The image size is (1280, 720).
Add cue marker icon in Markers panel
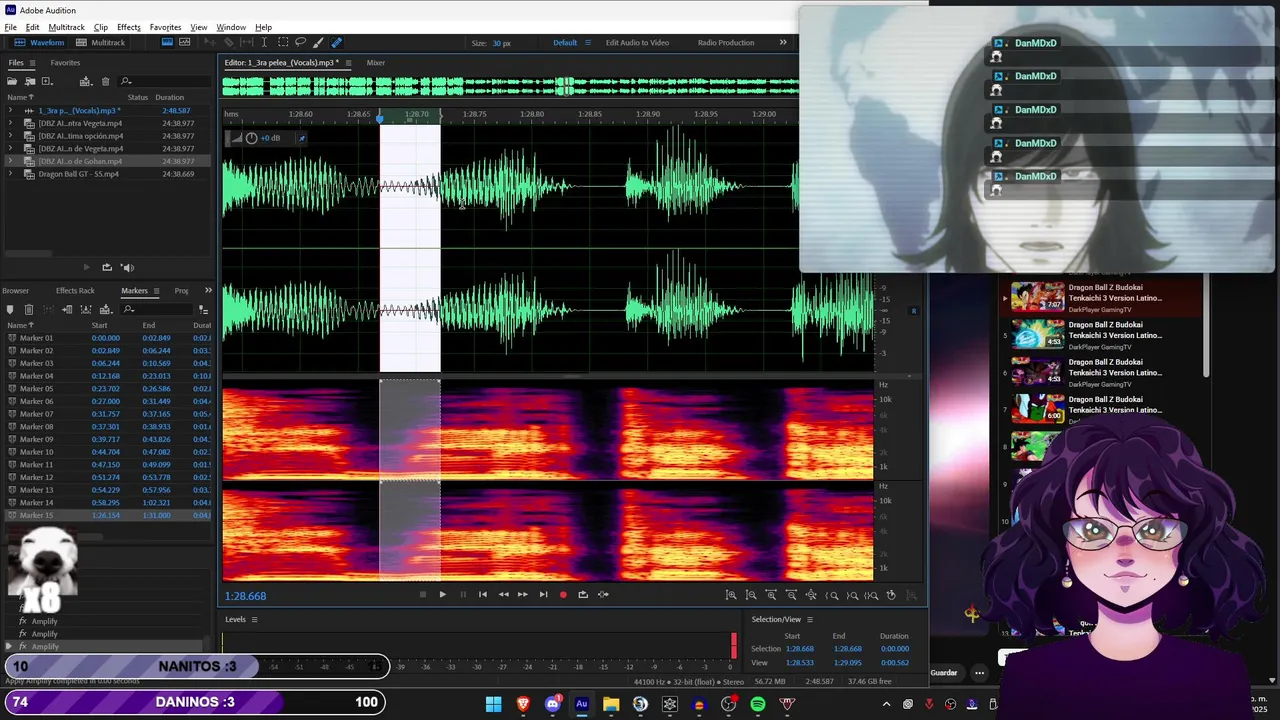click(x=10, y=310)
